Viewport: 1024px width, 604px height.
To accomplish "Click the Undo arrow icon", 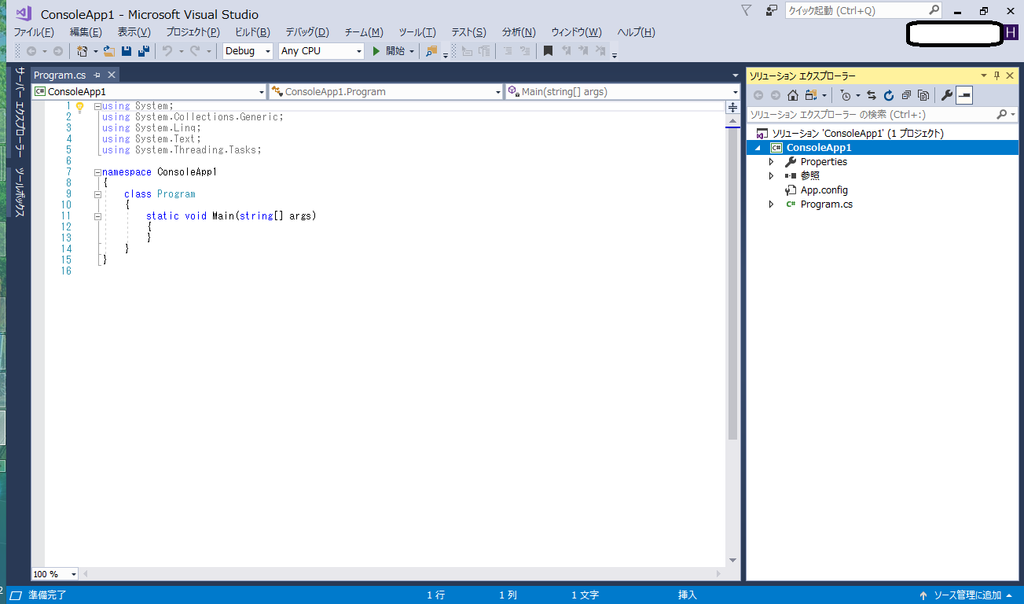I will point(167,51).
